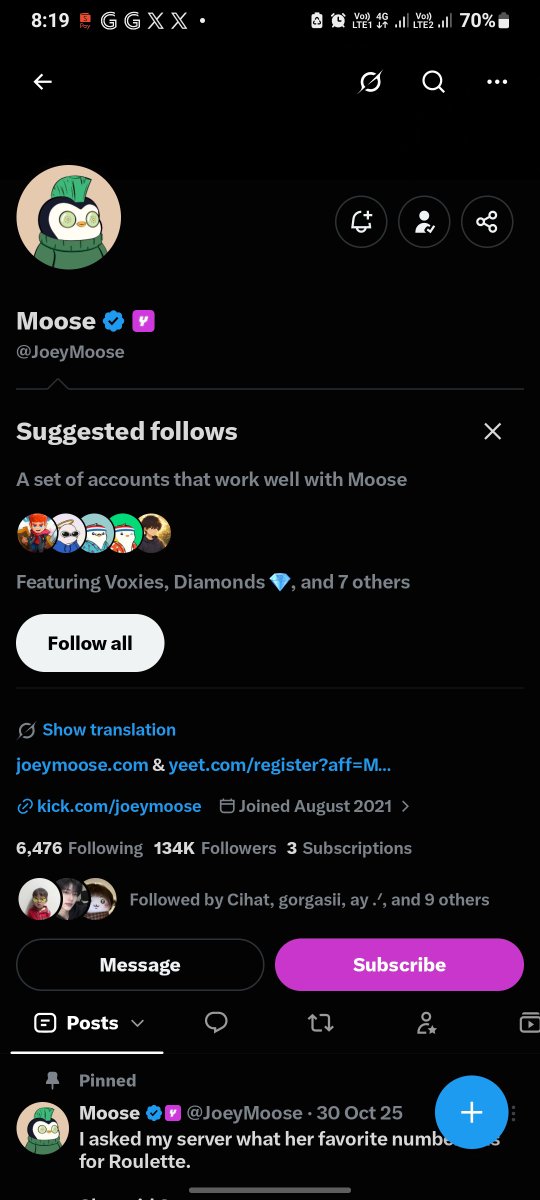Click the Follow all button
Viewport: 540px width, 1200px height.
click(x=90, y=643)
